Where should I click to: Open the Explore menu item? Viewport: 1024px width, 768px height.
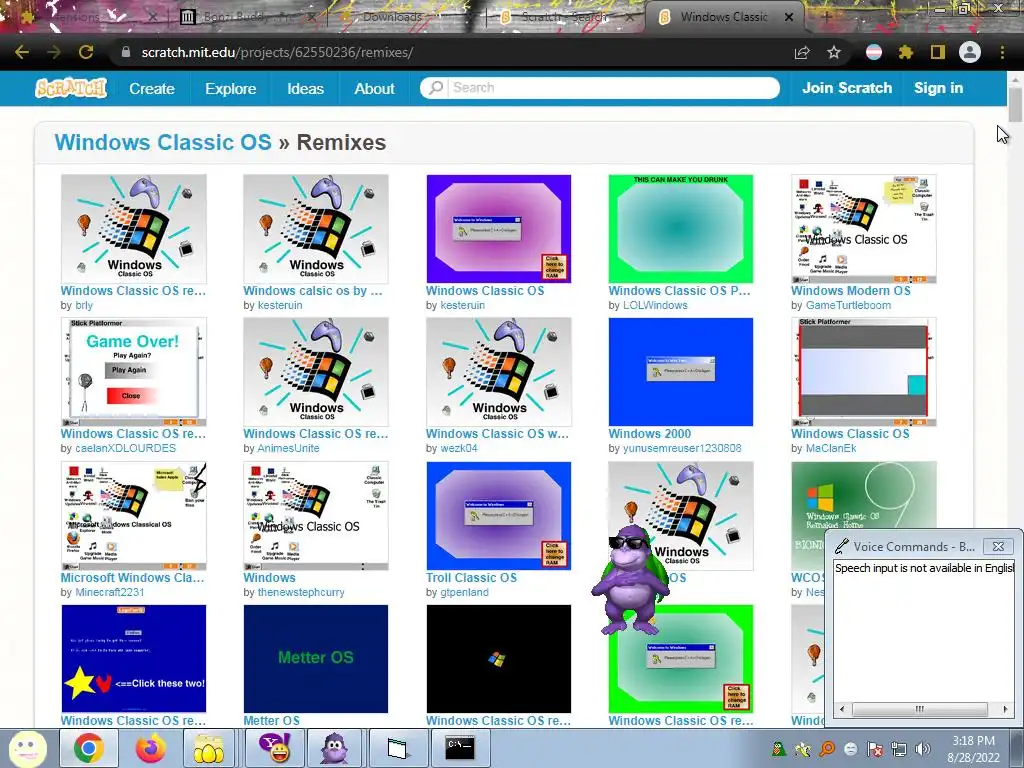point(231,88)
